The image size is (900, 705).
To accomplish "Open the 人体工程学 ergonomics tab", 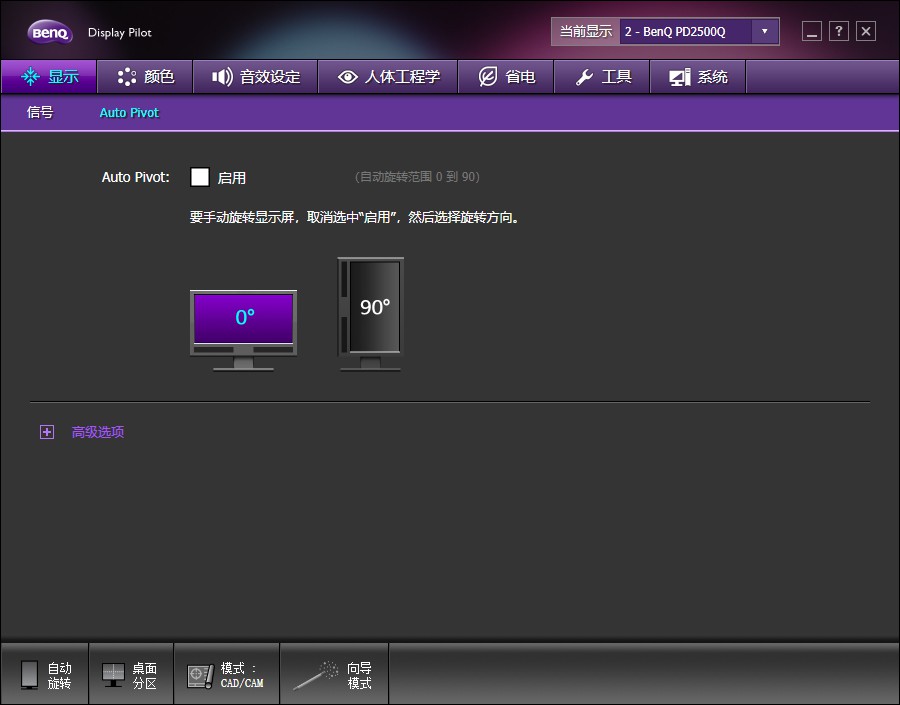I will [388, 76].
